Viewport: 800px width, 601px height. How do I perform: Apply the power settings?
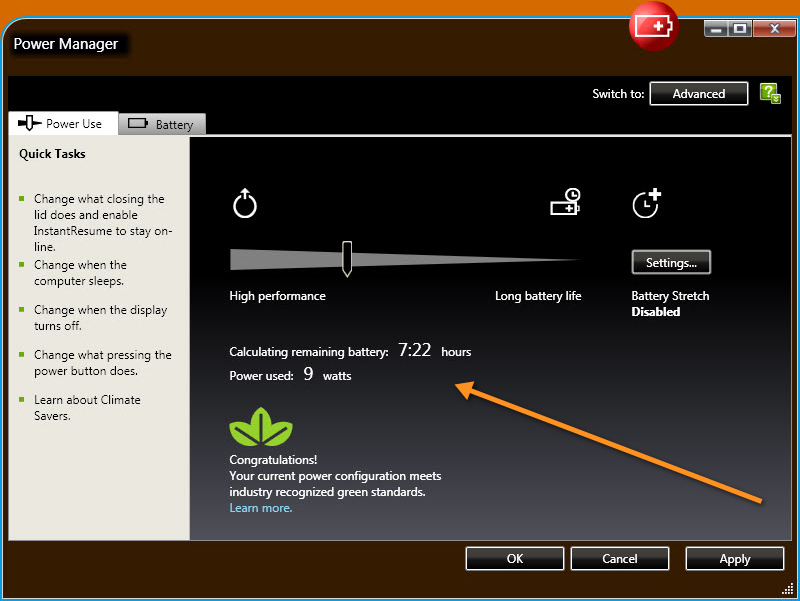pyautogui.click(x=735, y=559)
